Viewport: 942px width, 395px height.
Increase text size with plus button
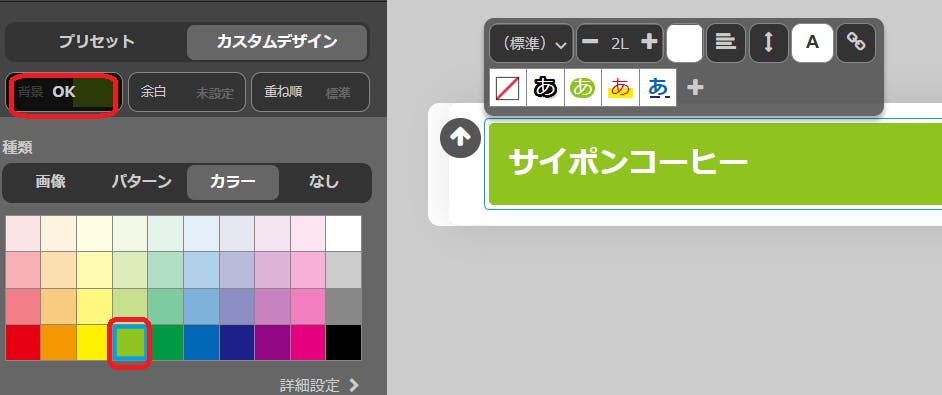pos(649,41)
